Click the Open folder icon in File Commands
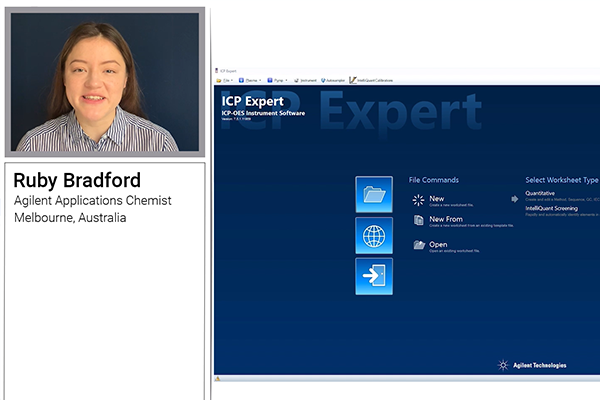The image size is (600, 400). pyautogui.click(x=419, y=245)
